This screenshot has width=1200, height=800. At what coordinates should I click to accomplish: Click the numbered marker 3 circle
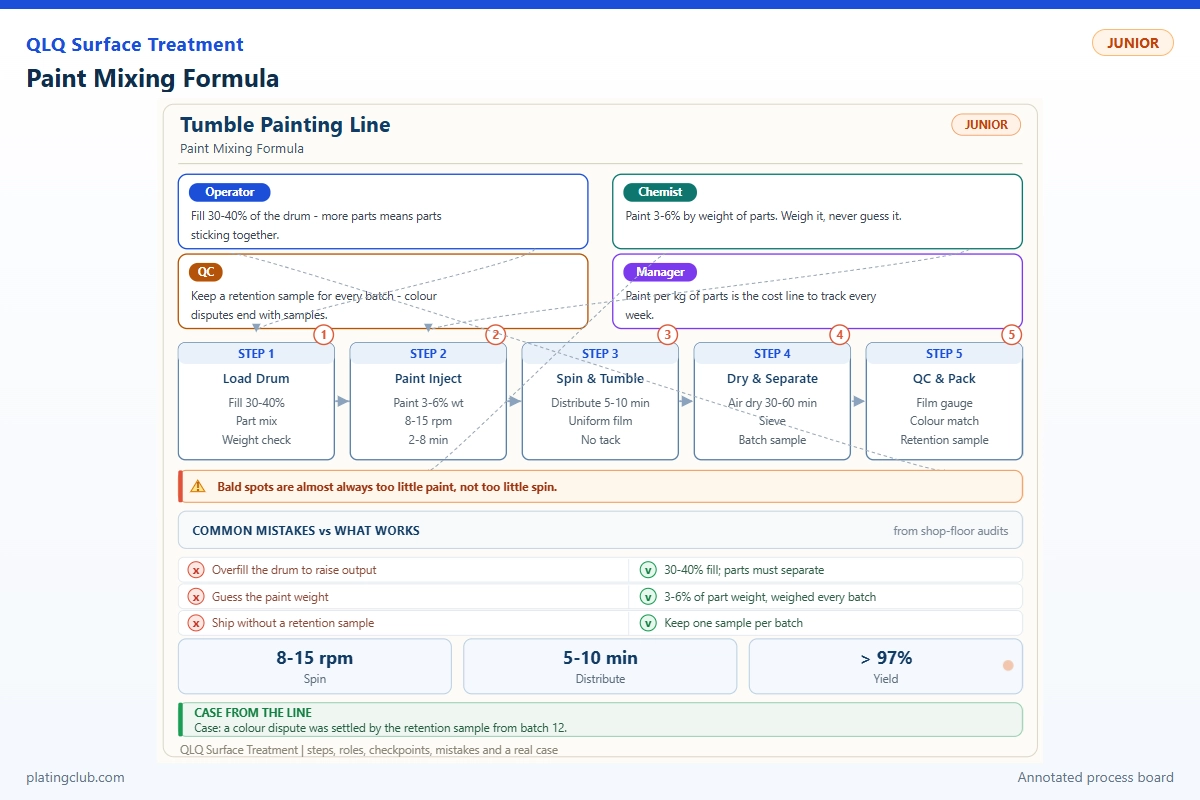point(667,335)
